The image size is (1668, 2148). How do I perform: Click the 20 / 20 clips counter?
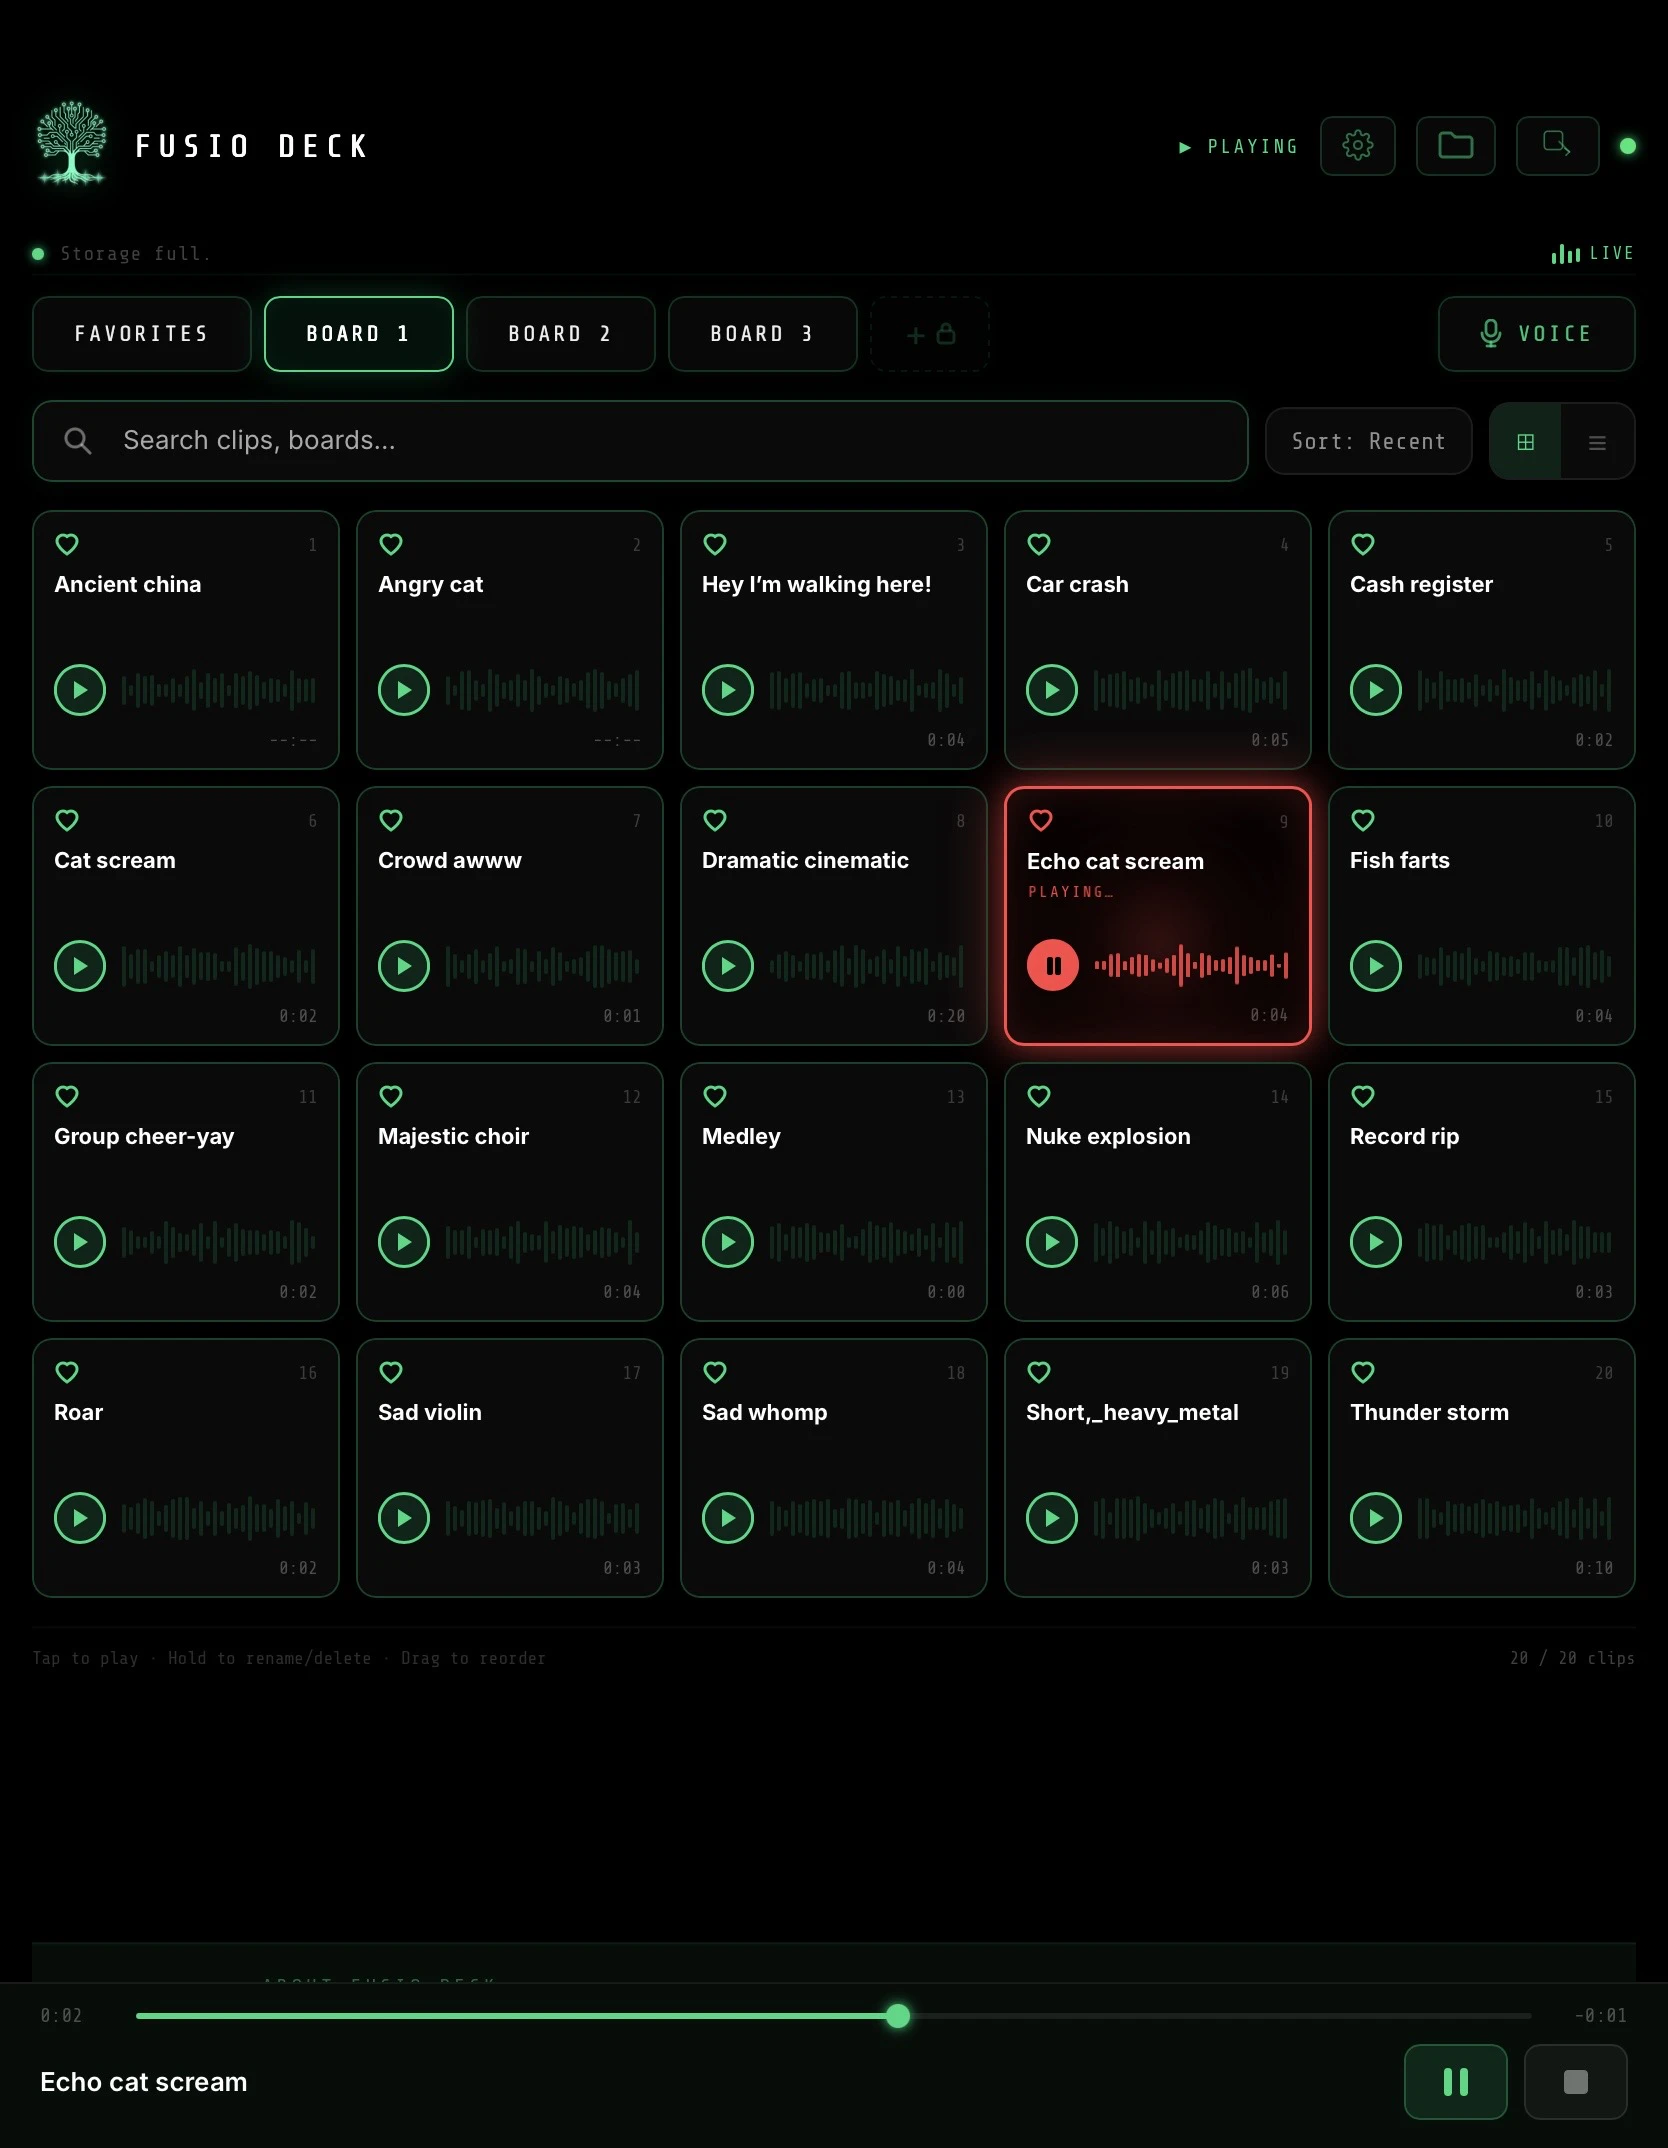point(1572,1658)
